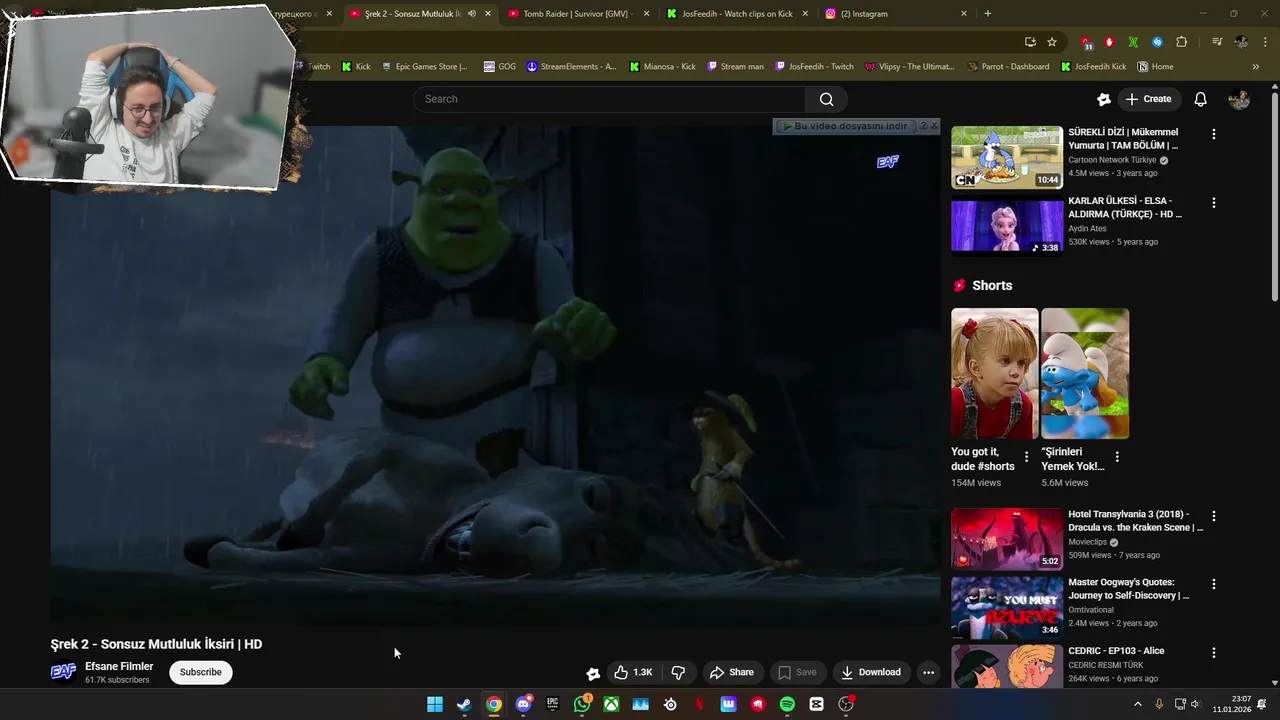
Task: Open 'You got it, dude' short thumbnail
Action: [x=994, y=373]
